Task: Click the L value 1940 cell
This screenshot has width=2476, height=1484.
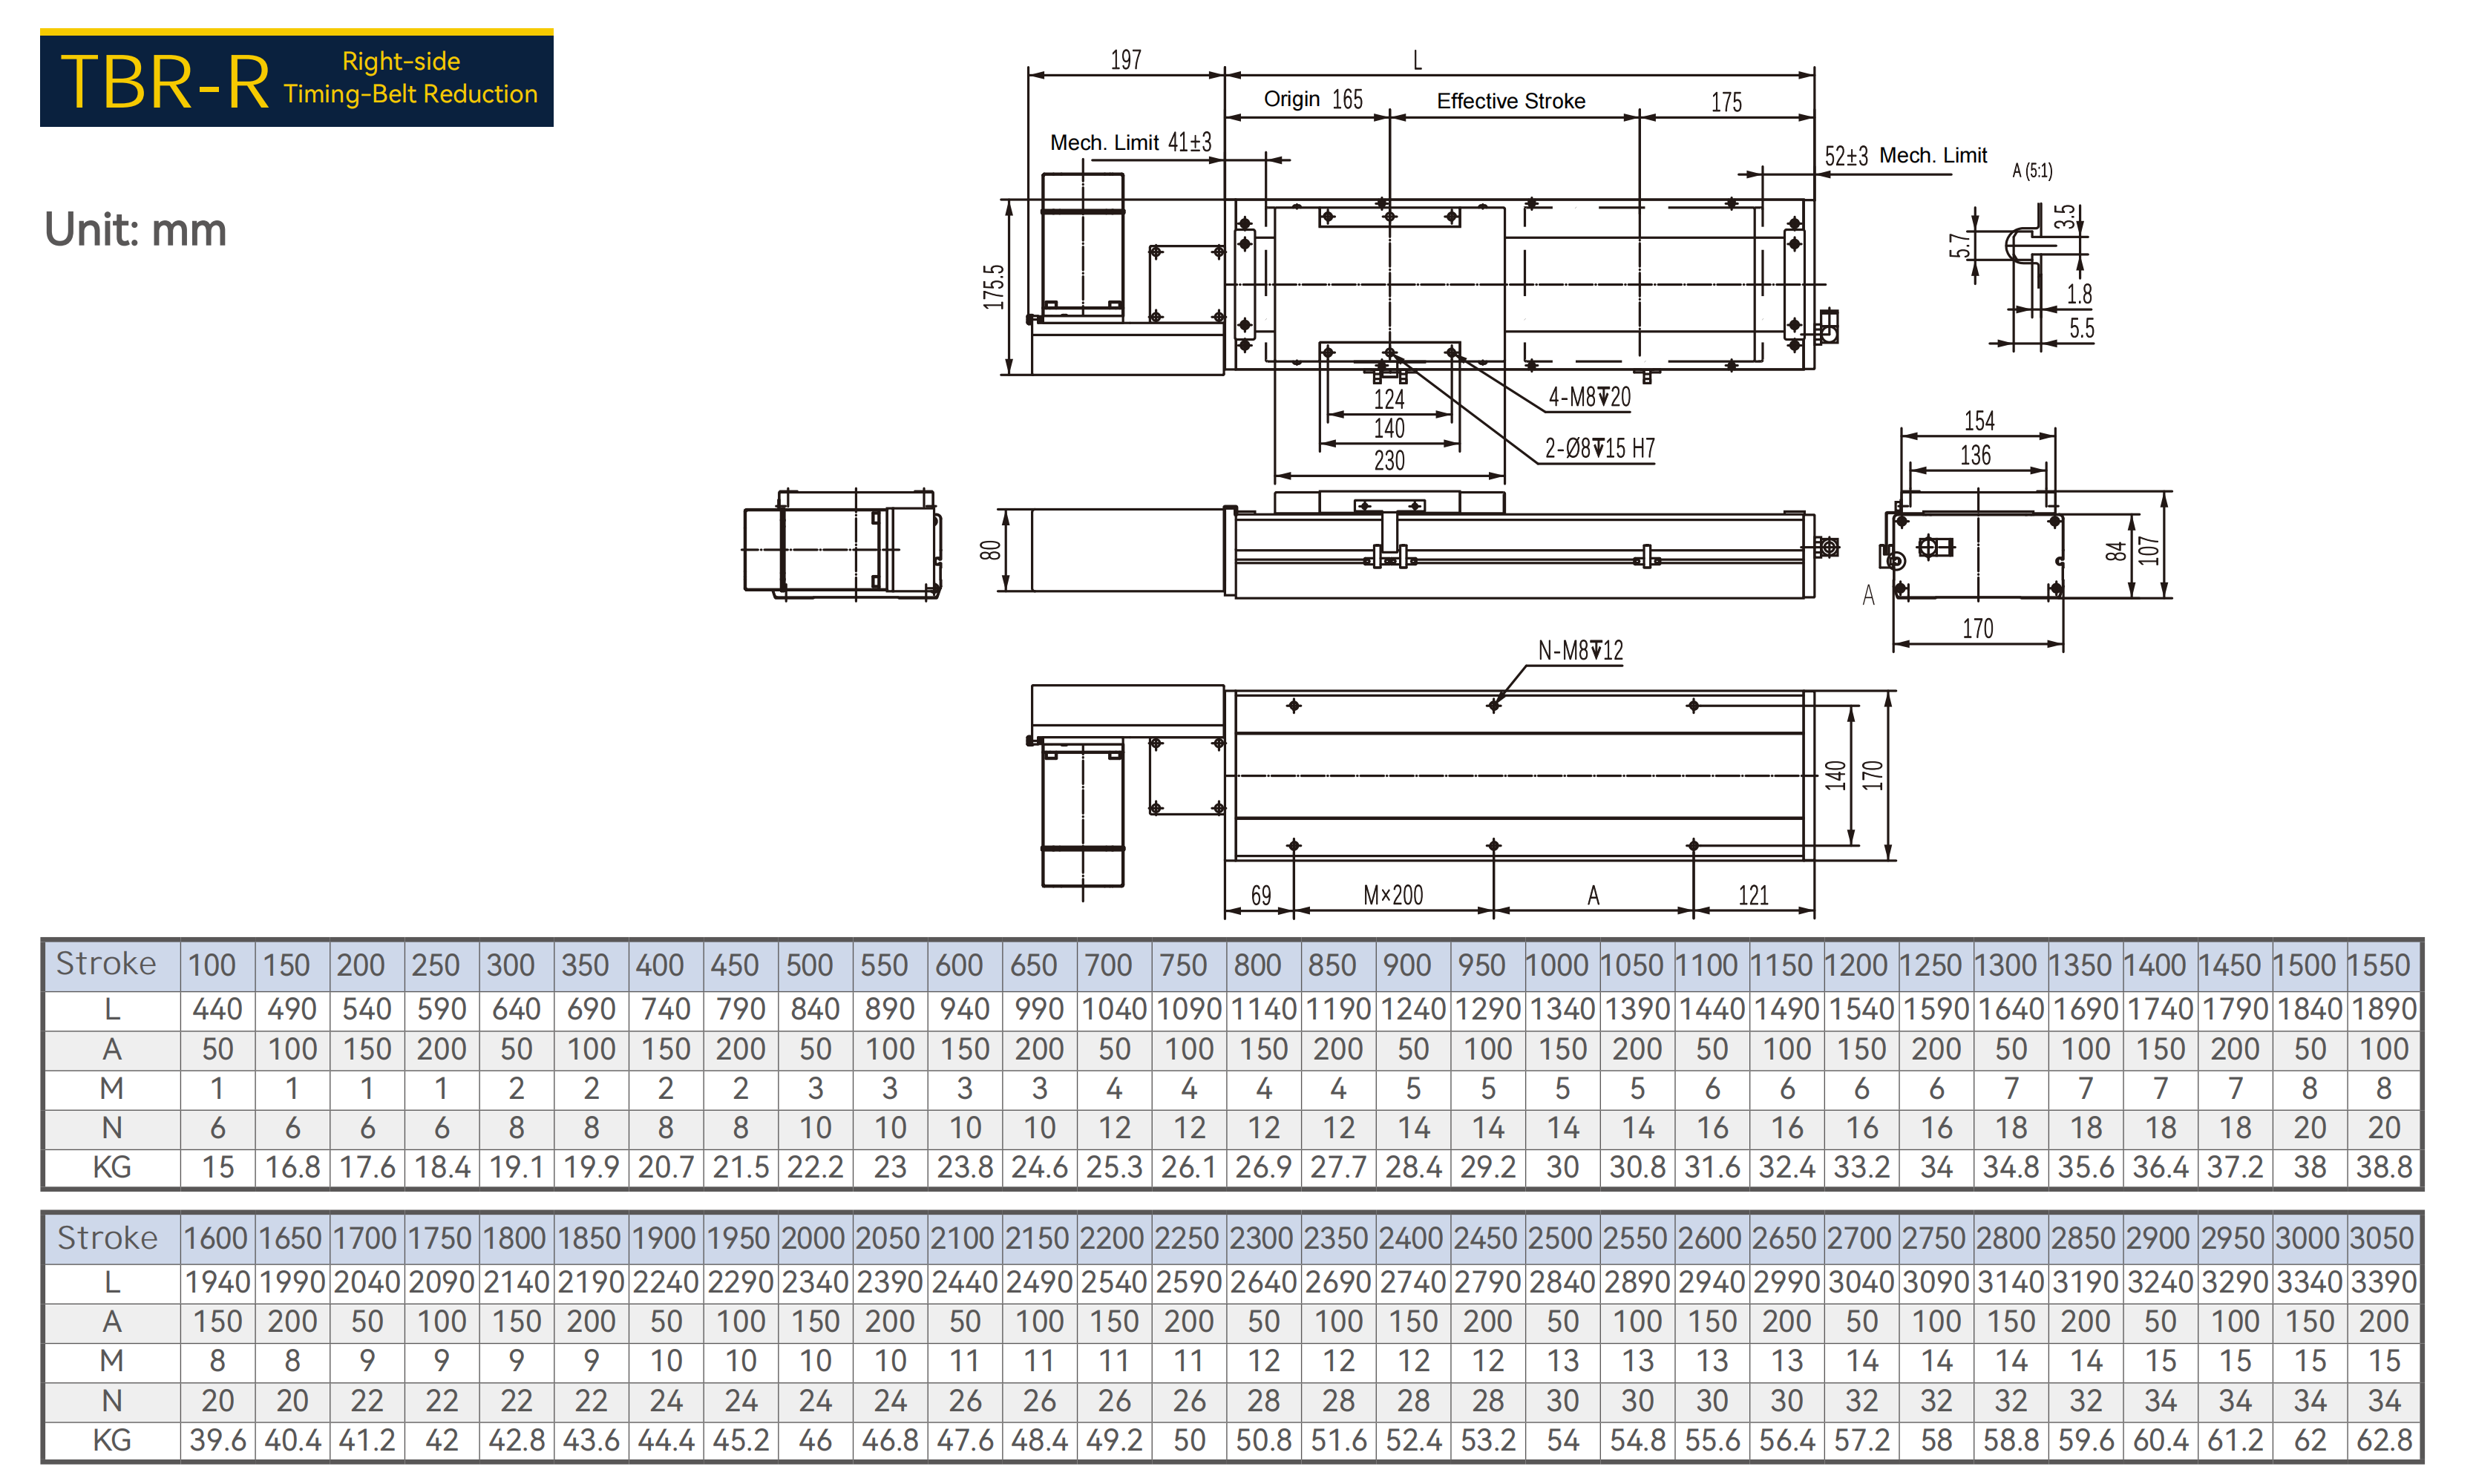Action: pyautogui.click(x=217, y=1283)
